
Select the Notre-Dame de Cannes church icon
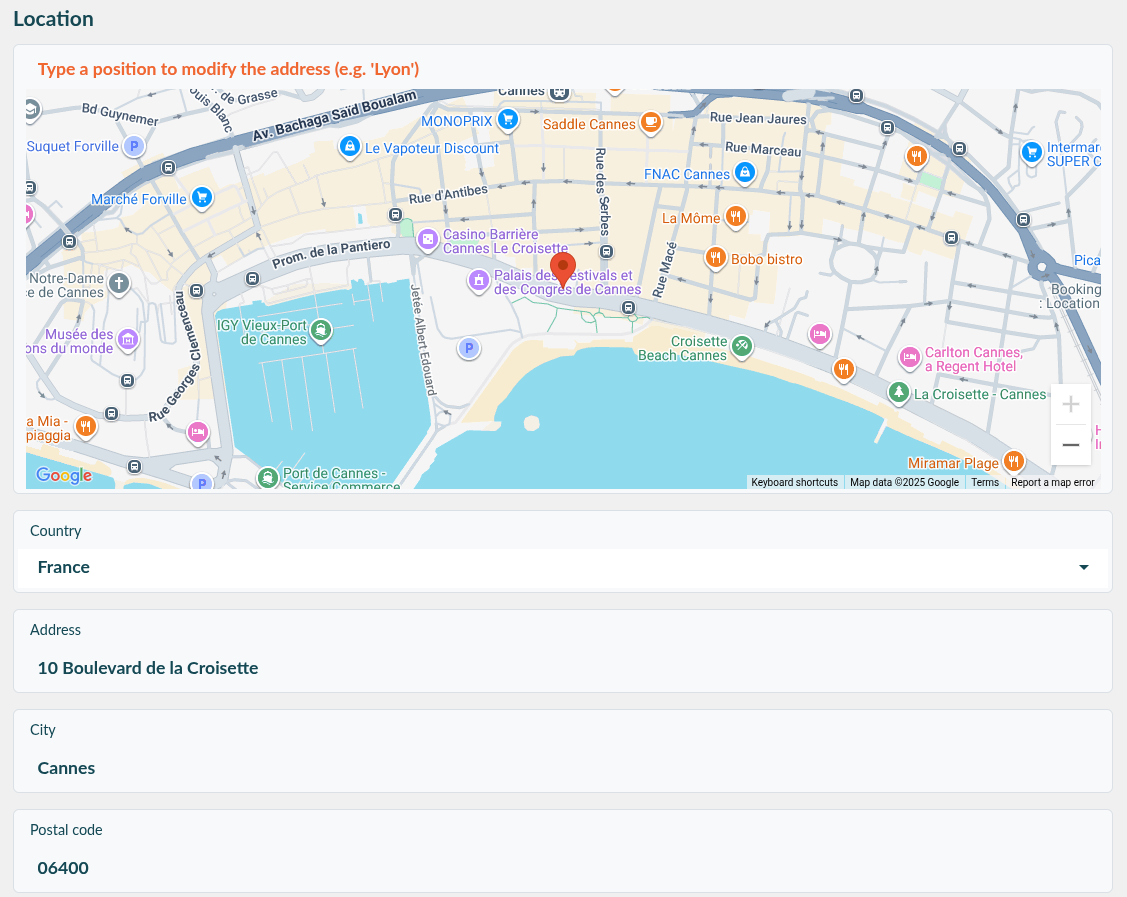pyautogui.click(x=119, y=283)
